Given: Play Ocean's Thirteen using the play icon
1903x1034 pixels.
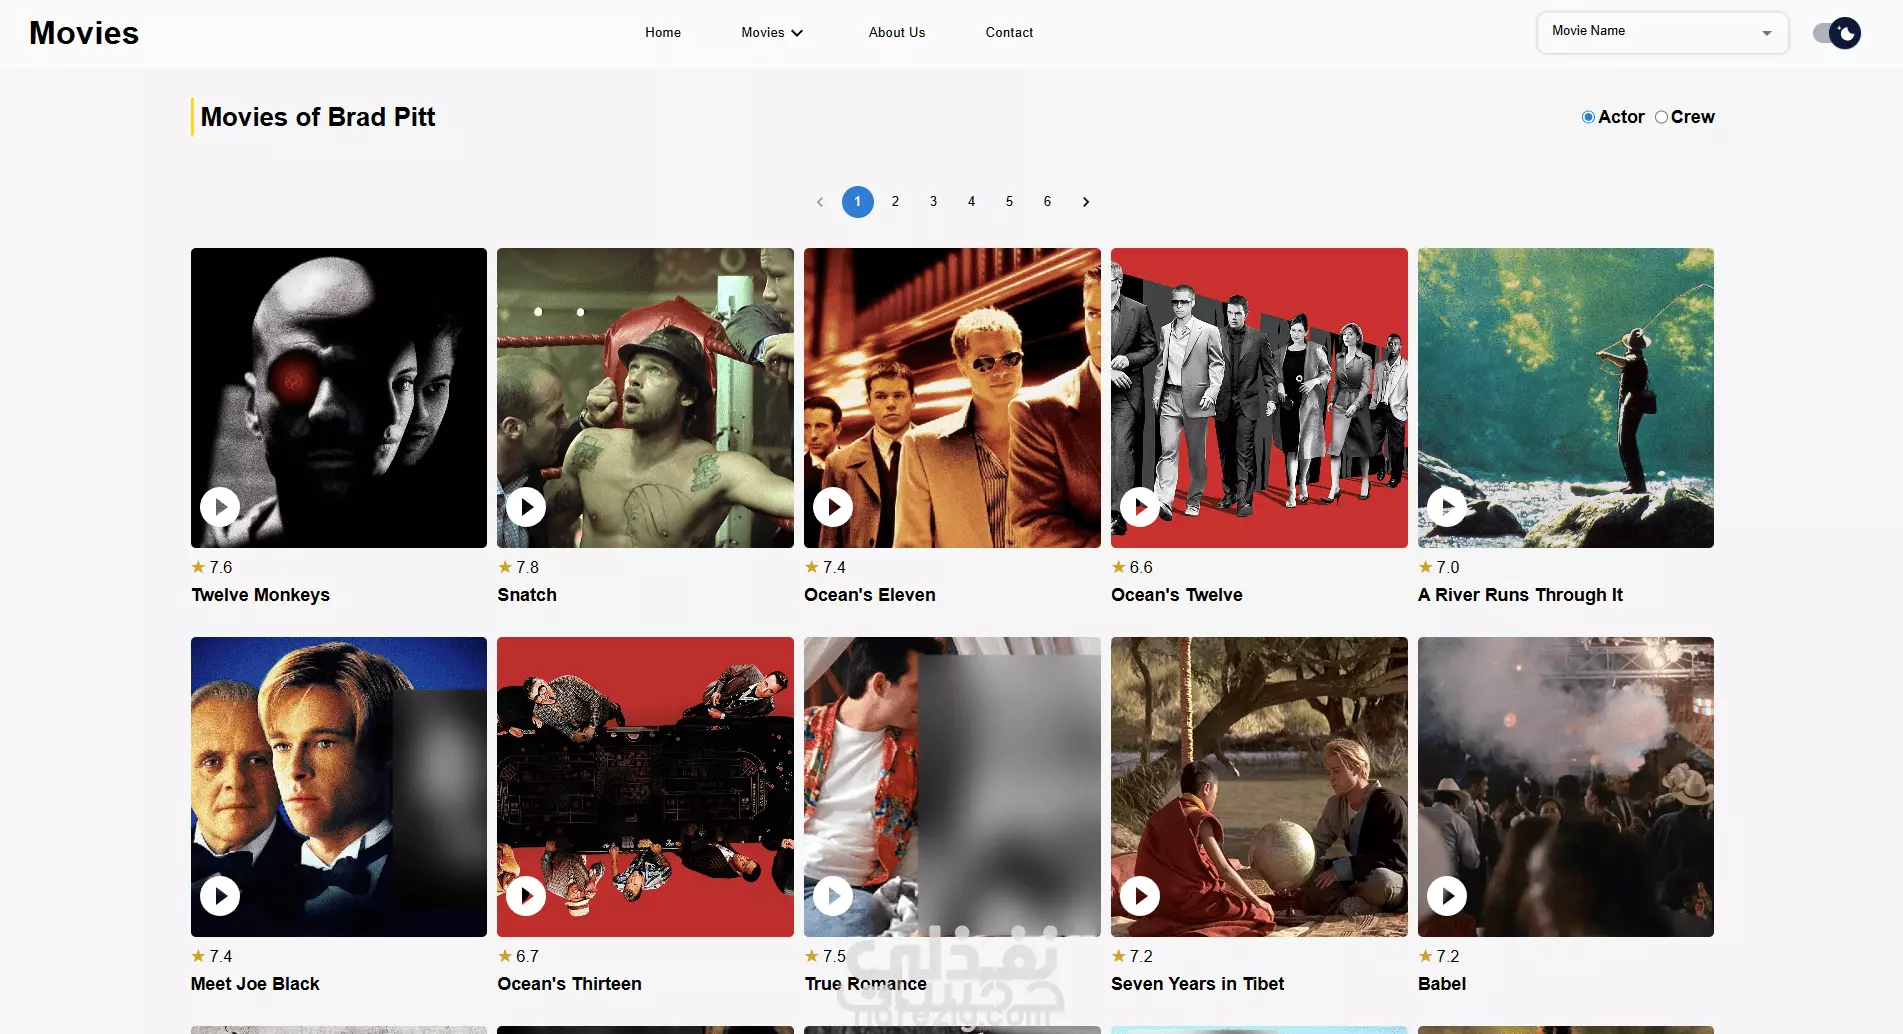Looking at the screenshot, I should point(526,896).
